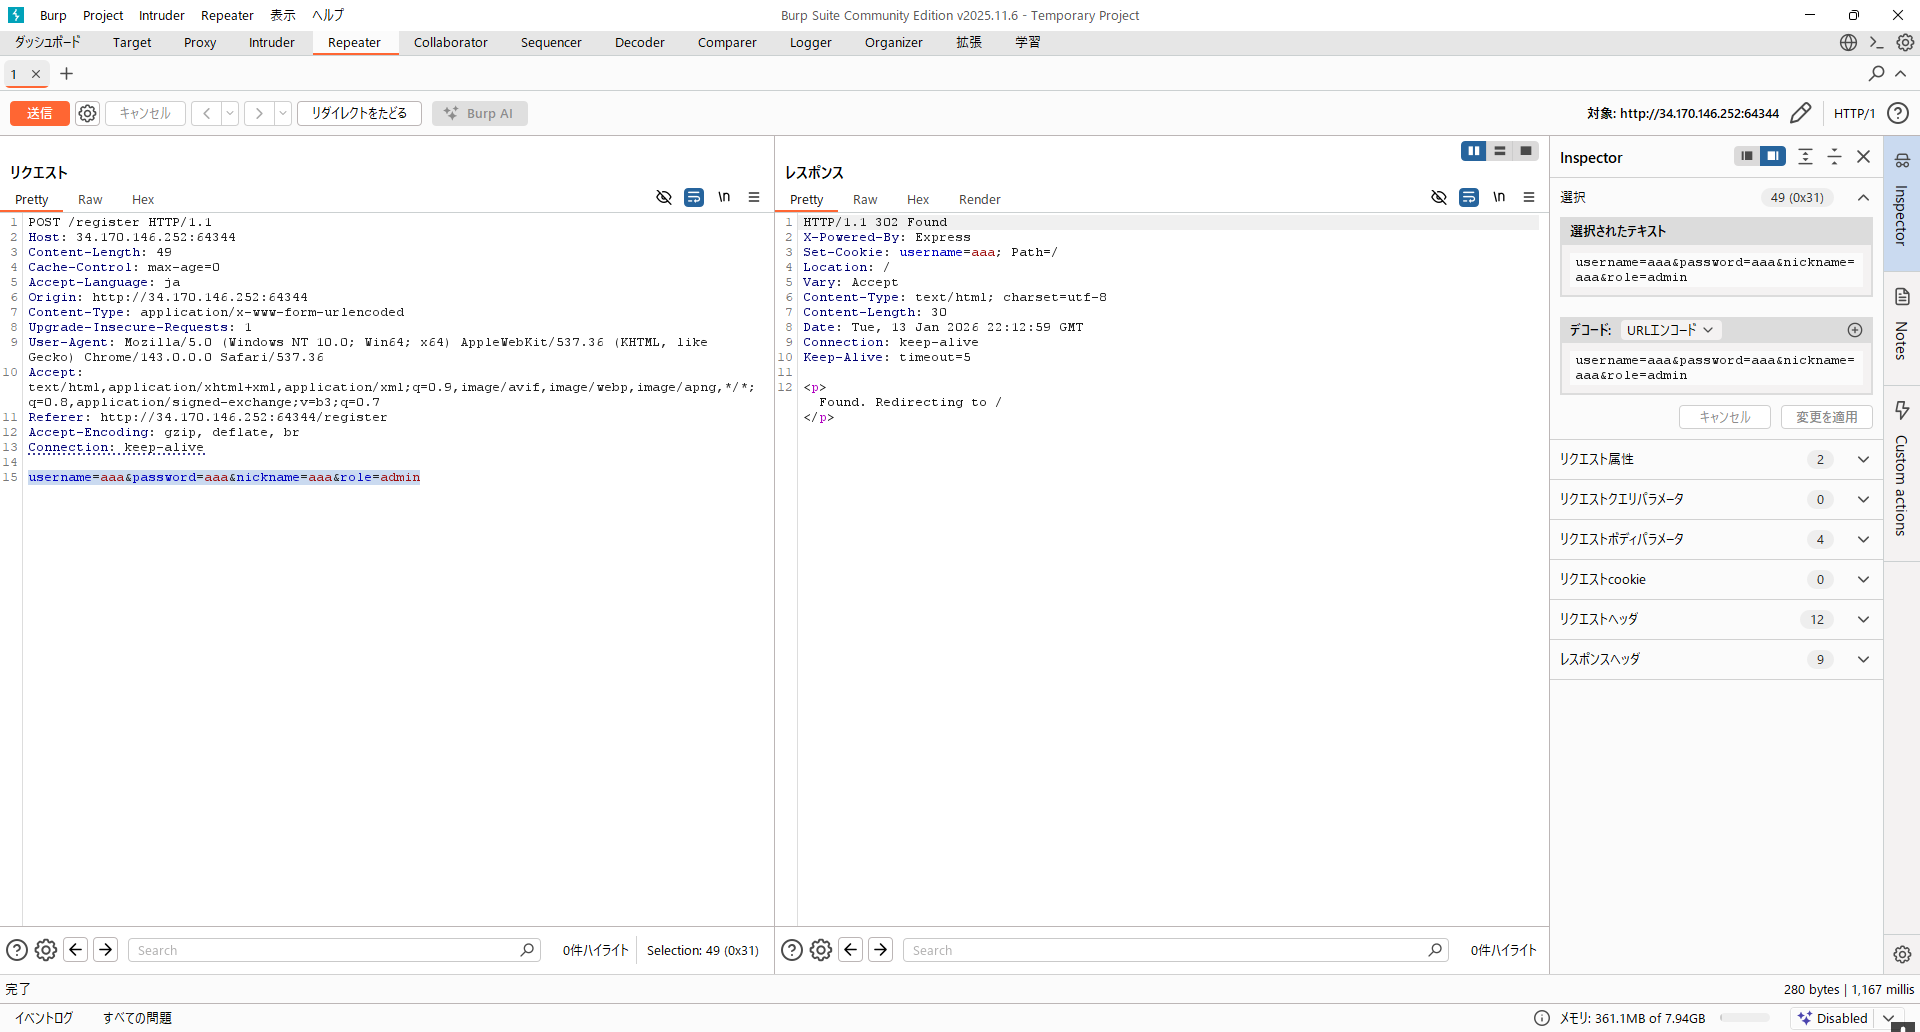Toggle non-printable characters in request pane
This screenshot has height=1032, width=1920.
[664, 198]
